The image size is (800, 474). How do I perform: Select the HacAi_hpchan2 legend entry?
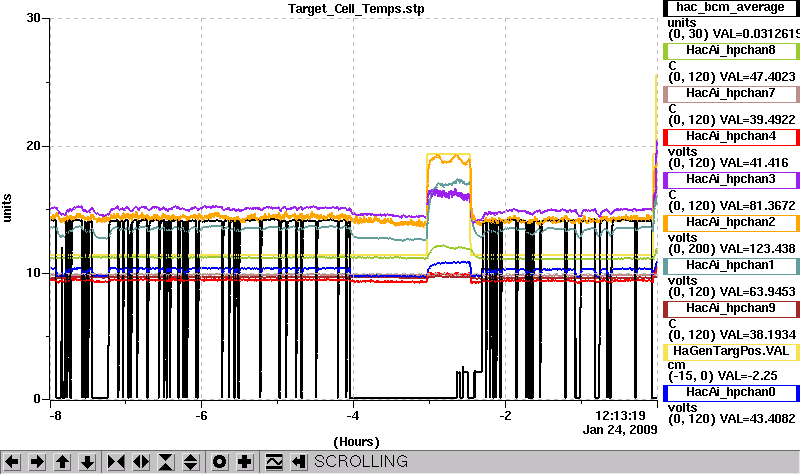(731, 222)
